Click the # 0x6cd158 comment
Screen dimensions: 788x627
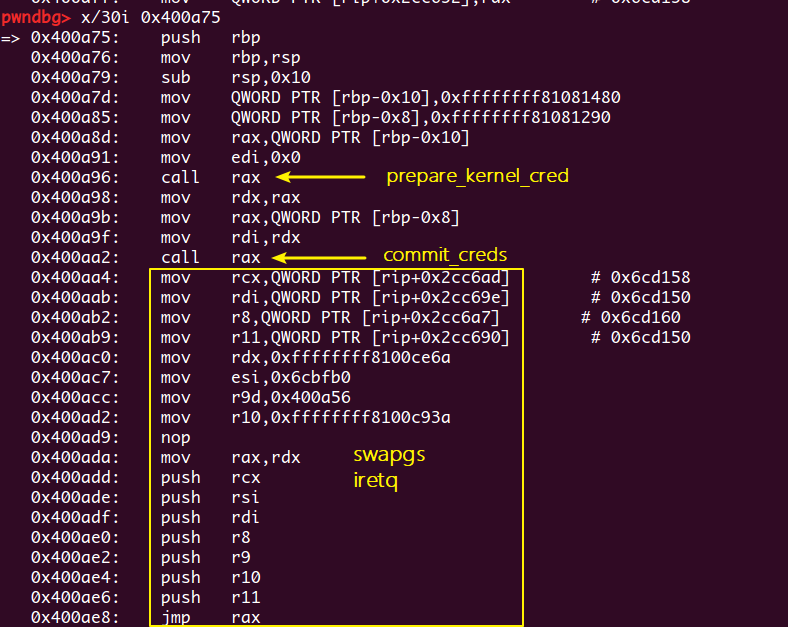[x=640, y=277]
